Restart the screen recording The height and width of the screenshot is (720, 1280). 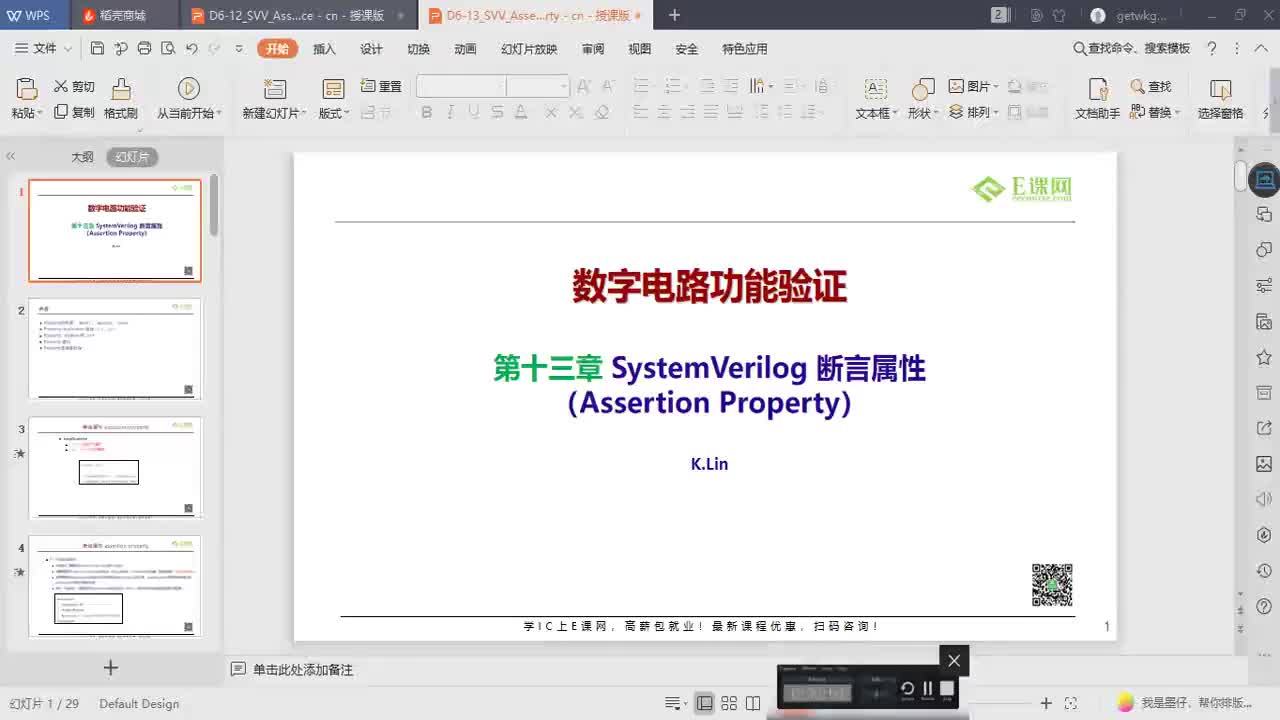907,688
